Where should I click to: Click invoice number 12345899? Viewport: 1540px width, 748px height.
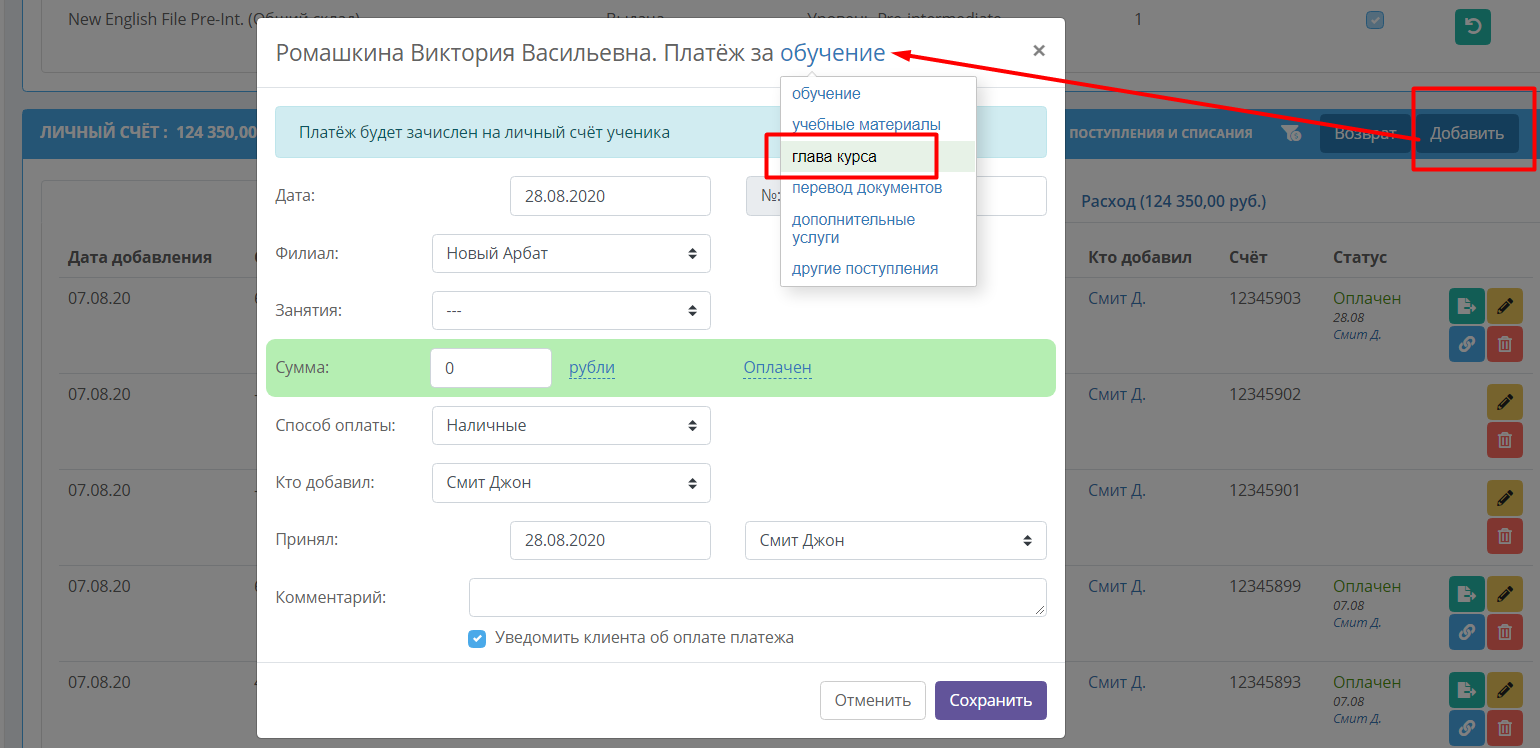tap(1265, 586)
